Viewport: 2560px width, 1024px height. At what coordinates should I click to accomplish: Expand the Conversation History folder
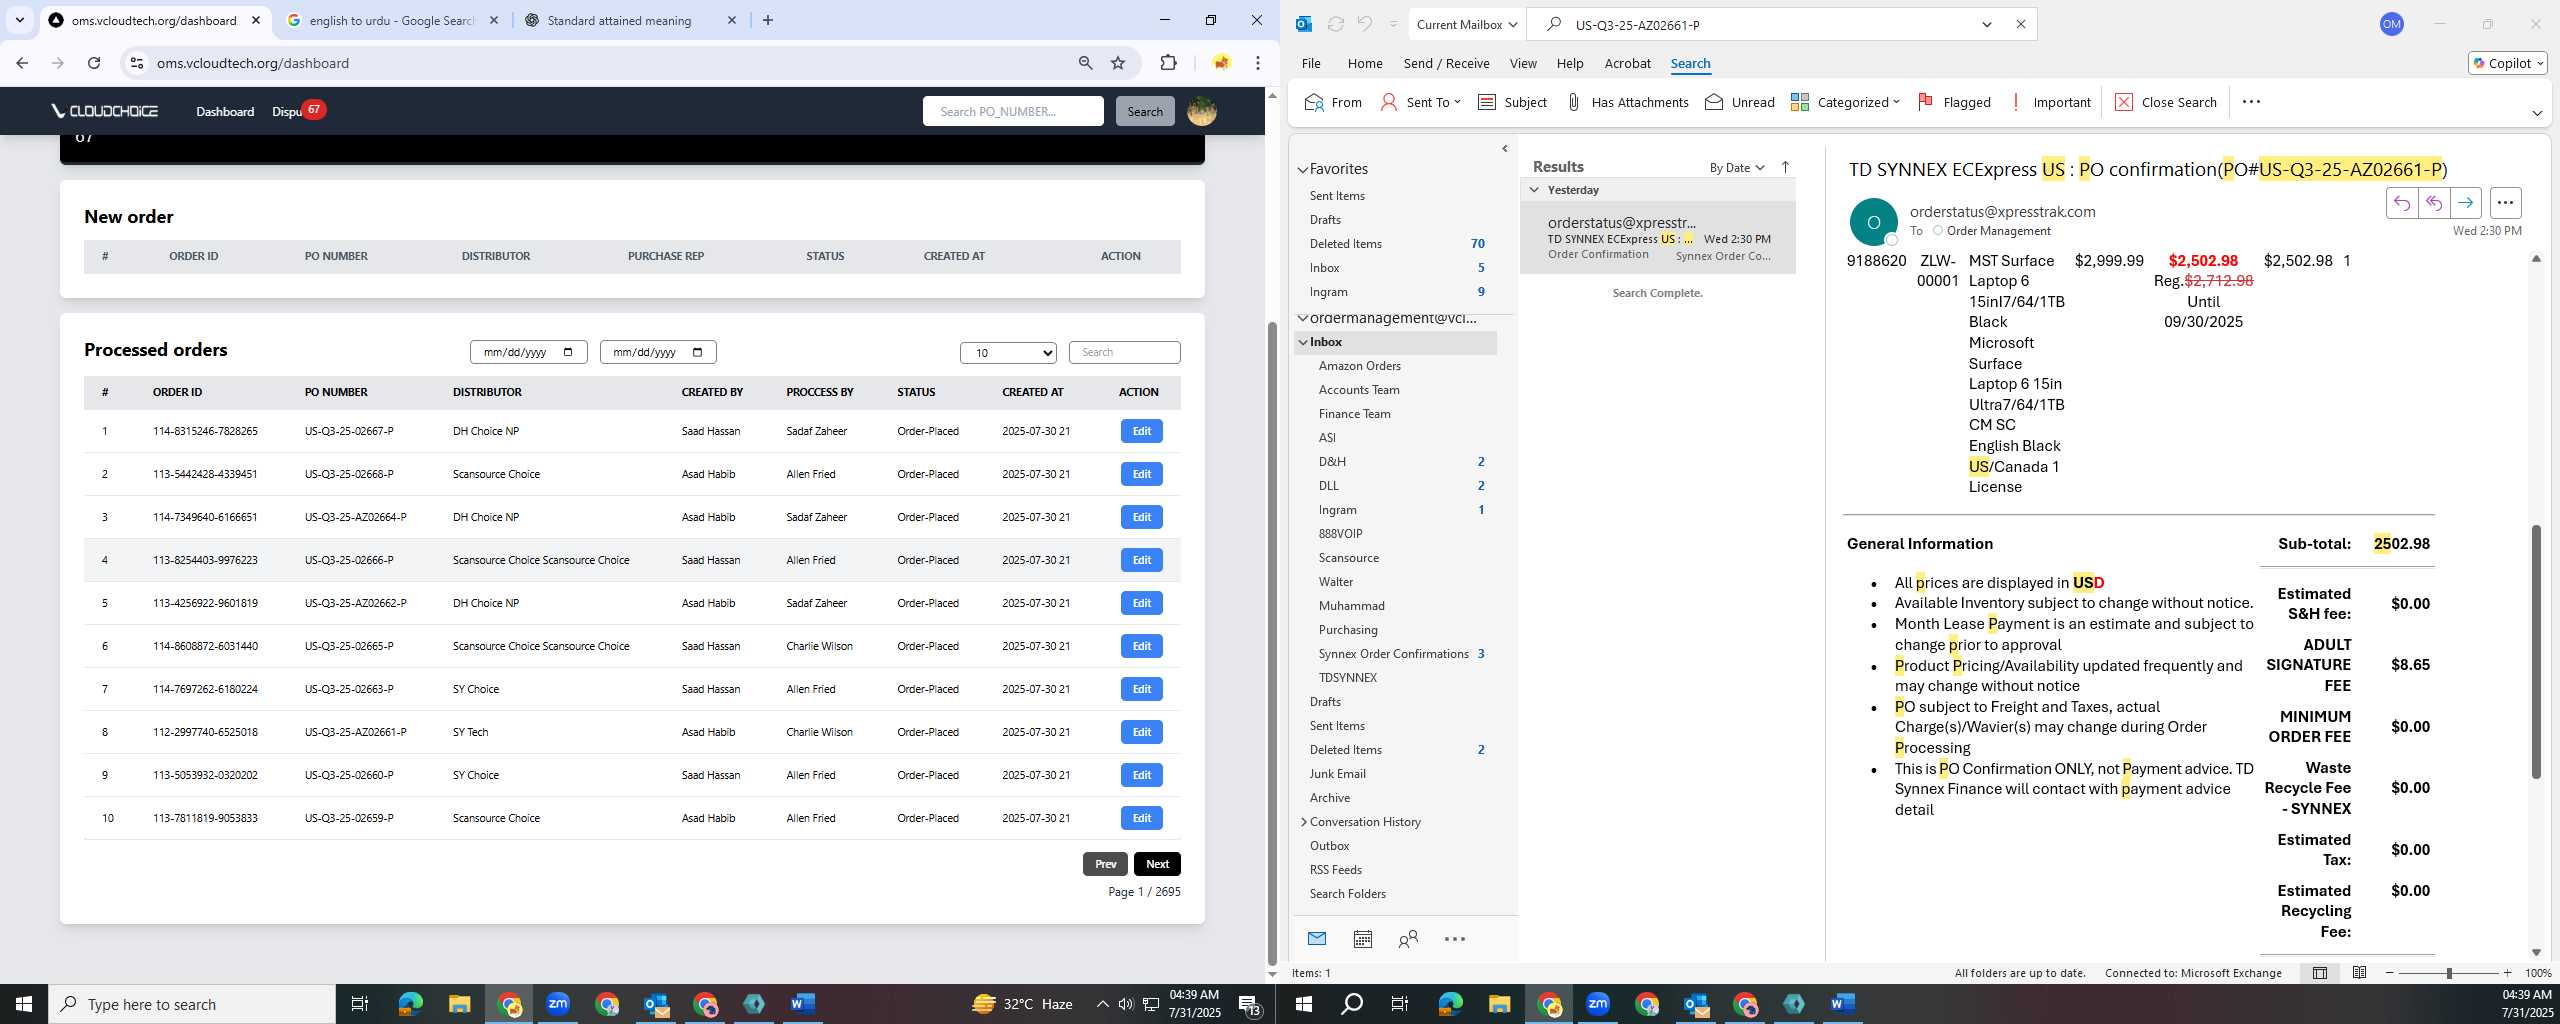click(x=1304, y=822)
